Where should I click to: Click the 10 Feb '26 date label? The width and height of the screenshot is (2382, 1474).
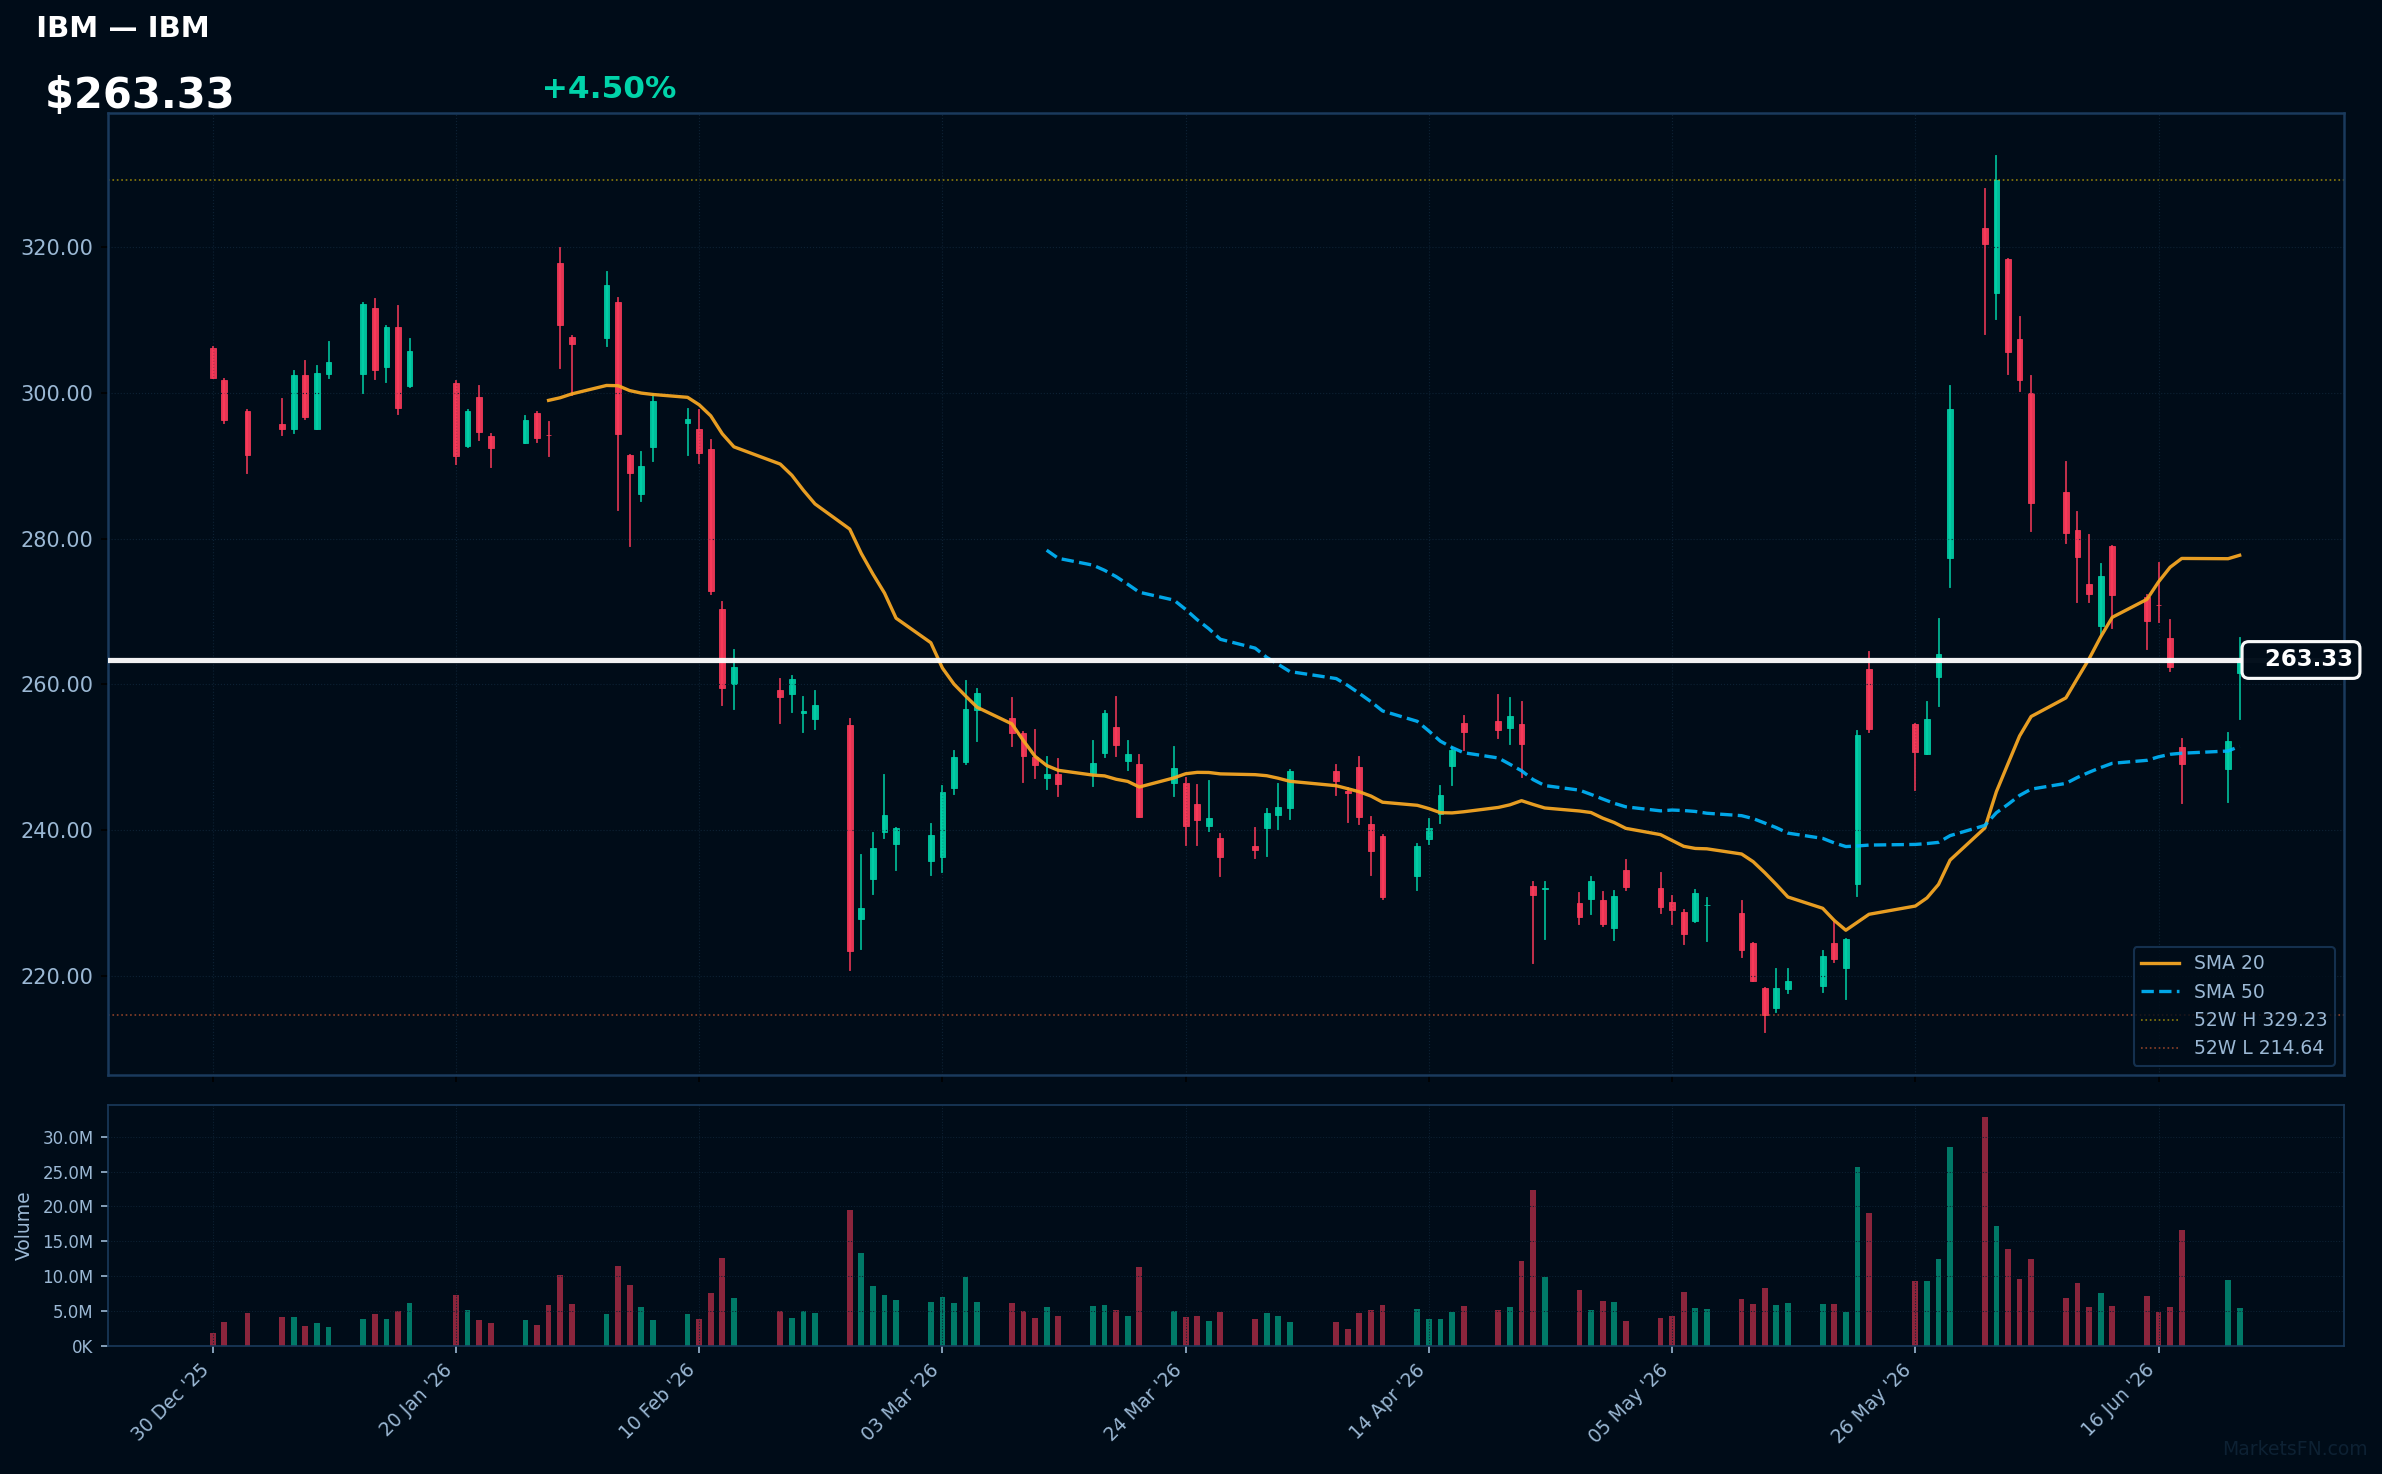[x=656, y=1402]
